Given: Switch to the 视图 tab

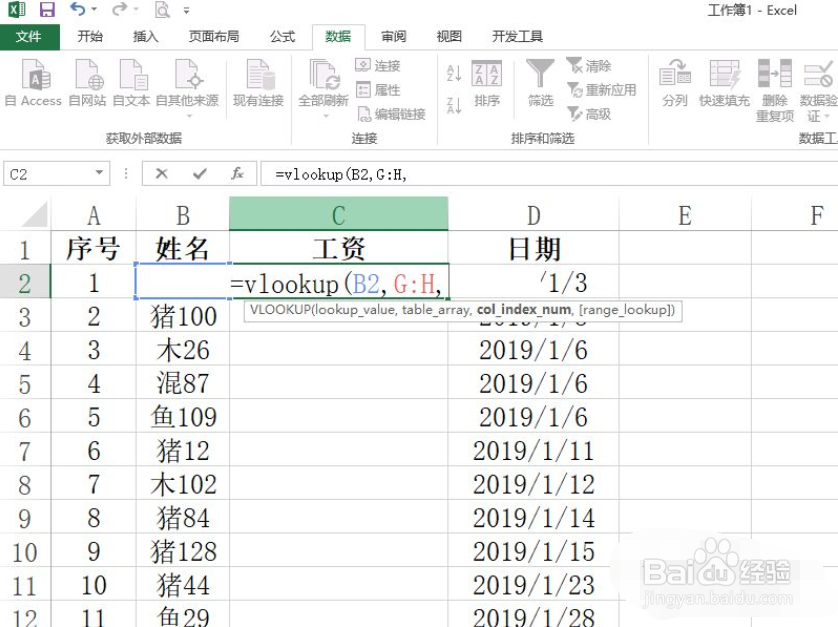Looking at the screenshot, I should (x=449, y=36).
